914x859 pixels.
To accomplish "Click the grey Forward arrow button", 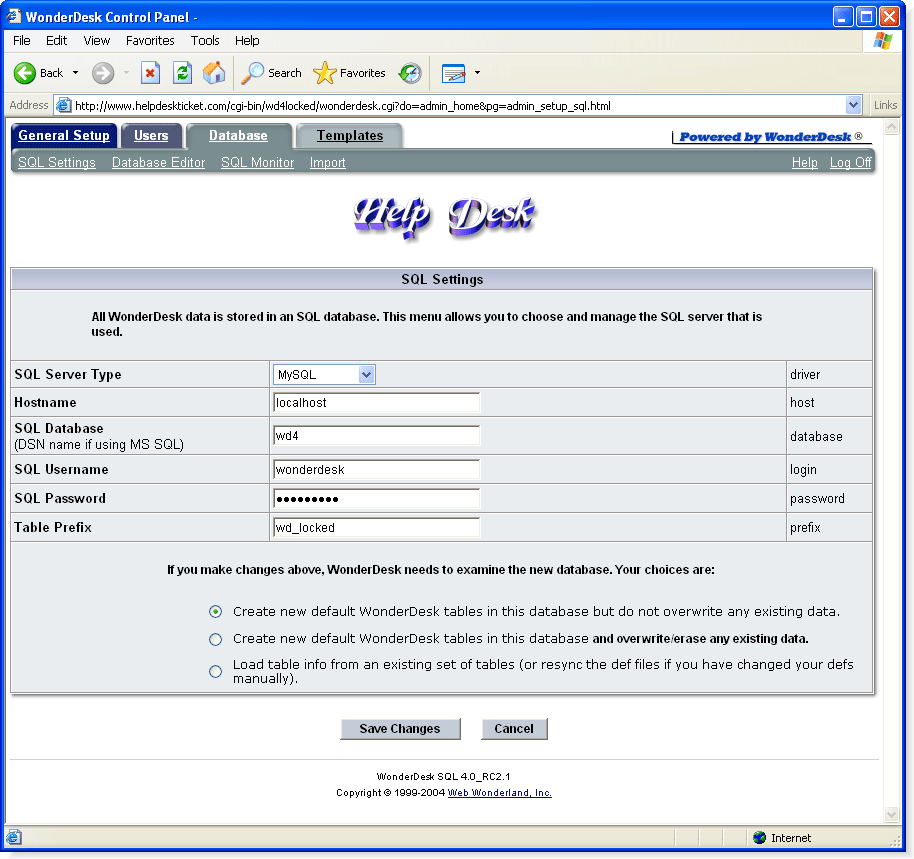I will point(103,73).
